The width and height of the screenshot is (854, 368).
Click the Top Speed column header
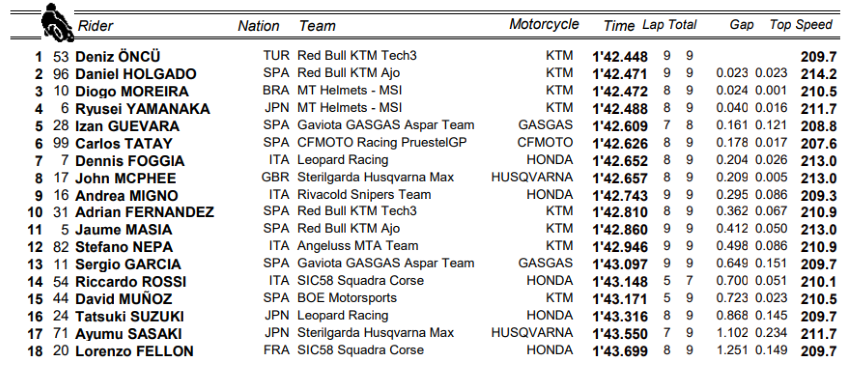coord(801,24)
